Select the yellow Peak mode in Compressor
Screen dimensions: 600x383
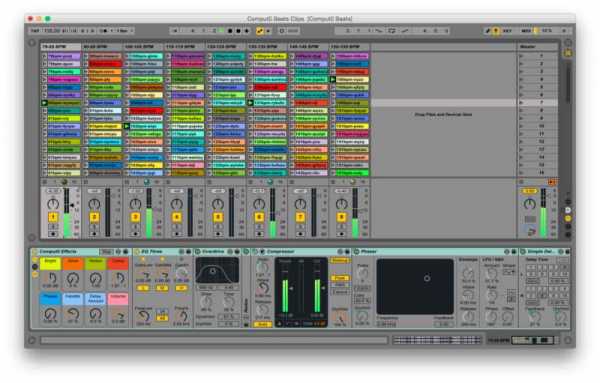click(339, 278)
